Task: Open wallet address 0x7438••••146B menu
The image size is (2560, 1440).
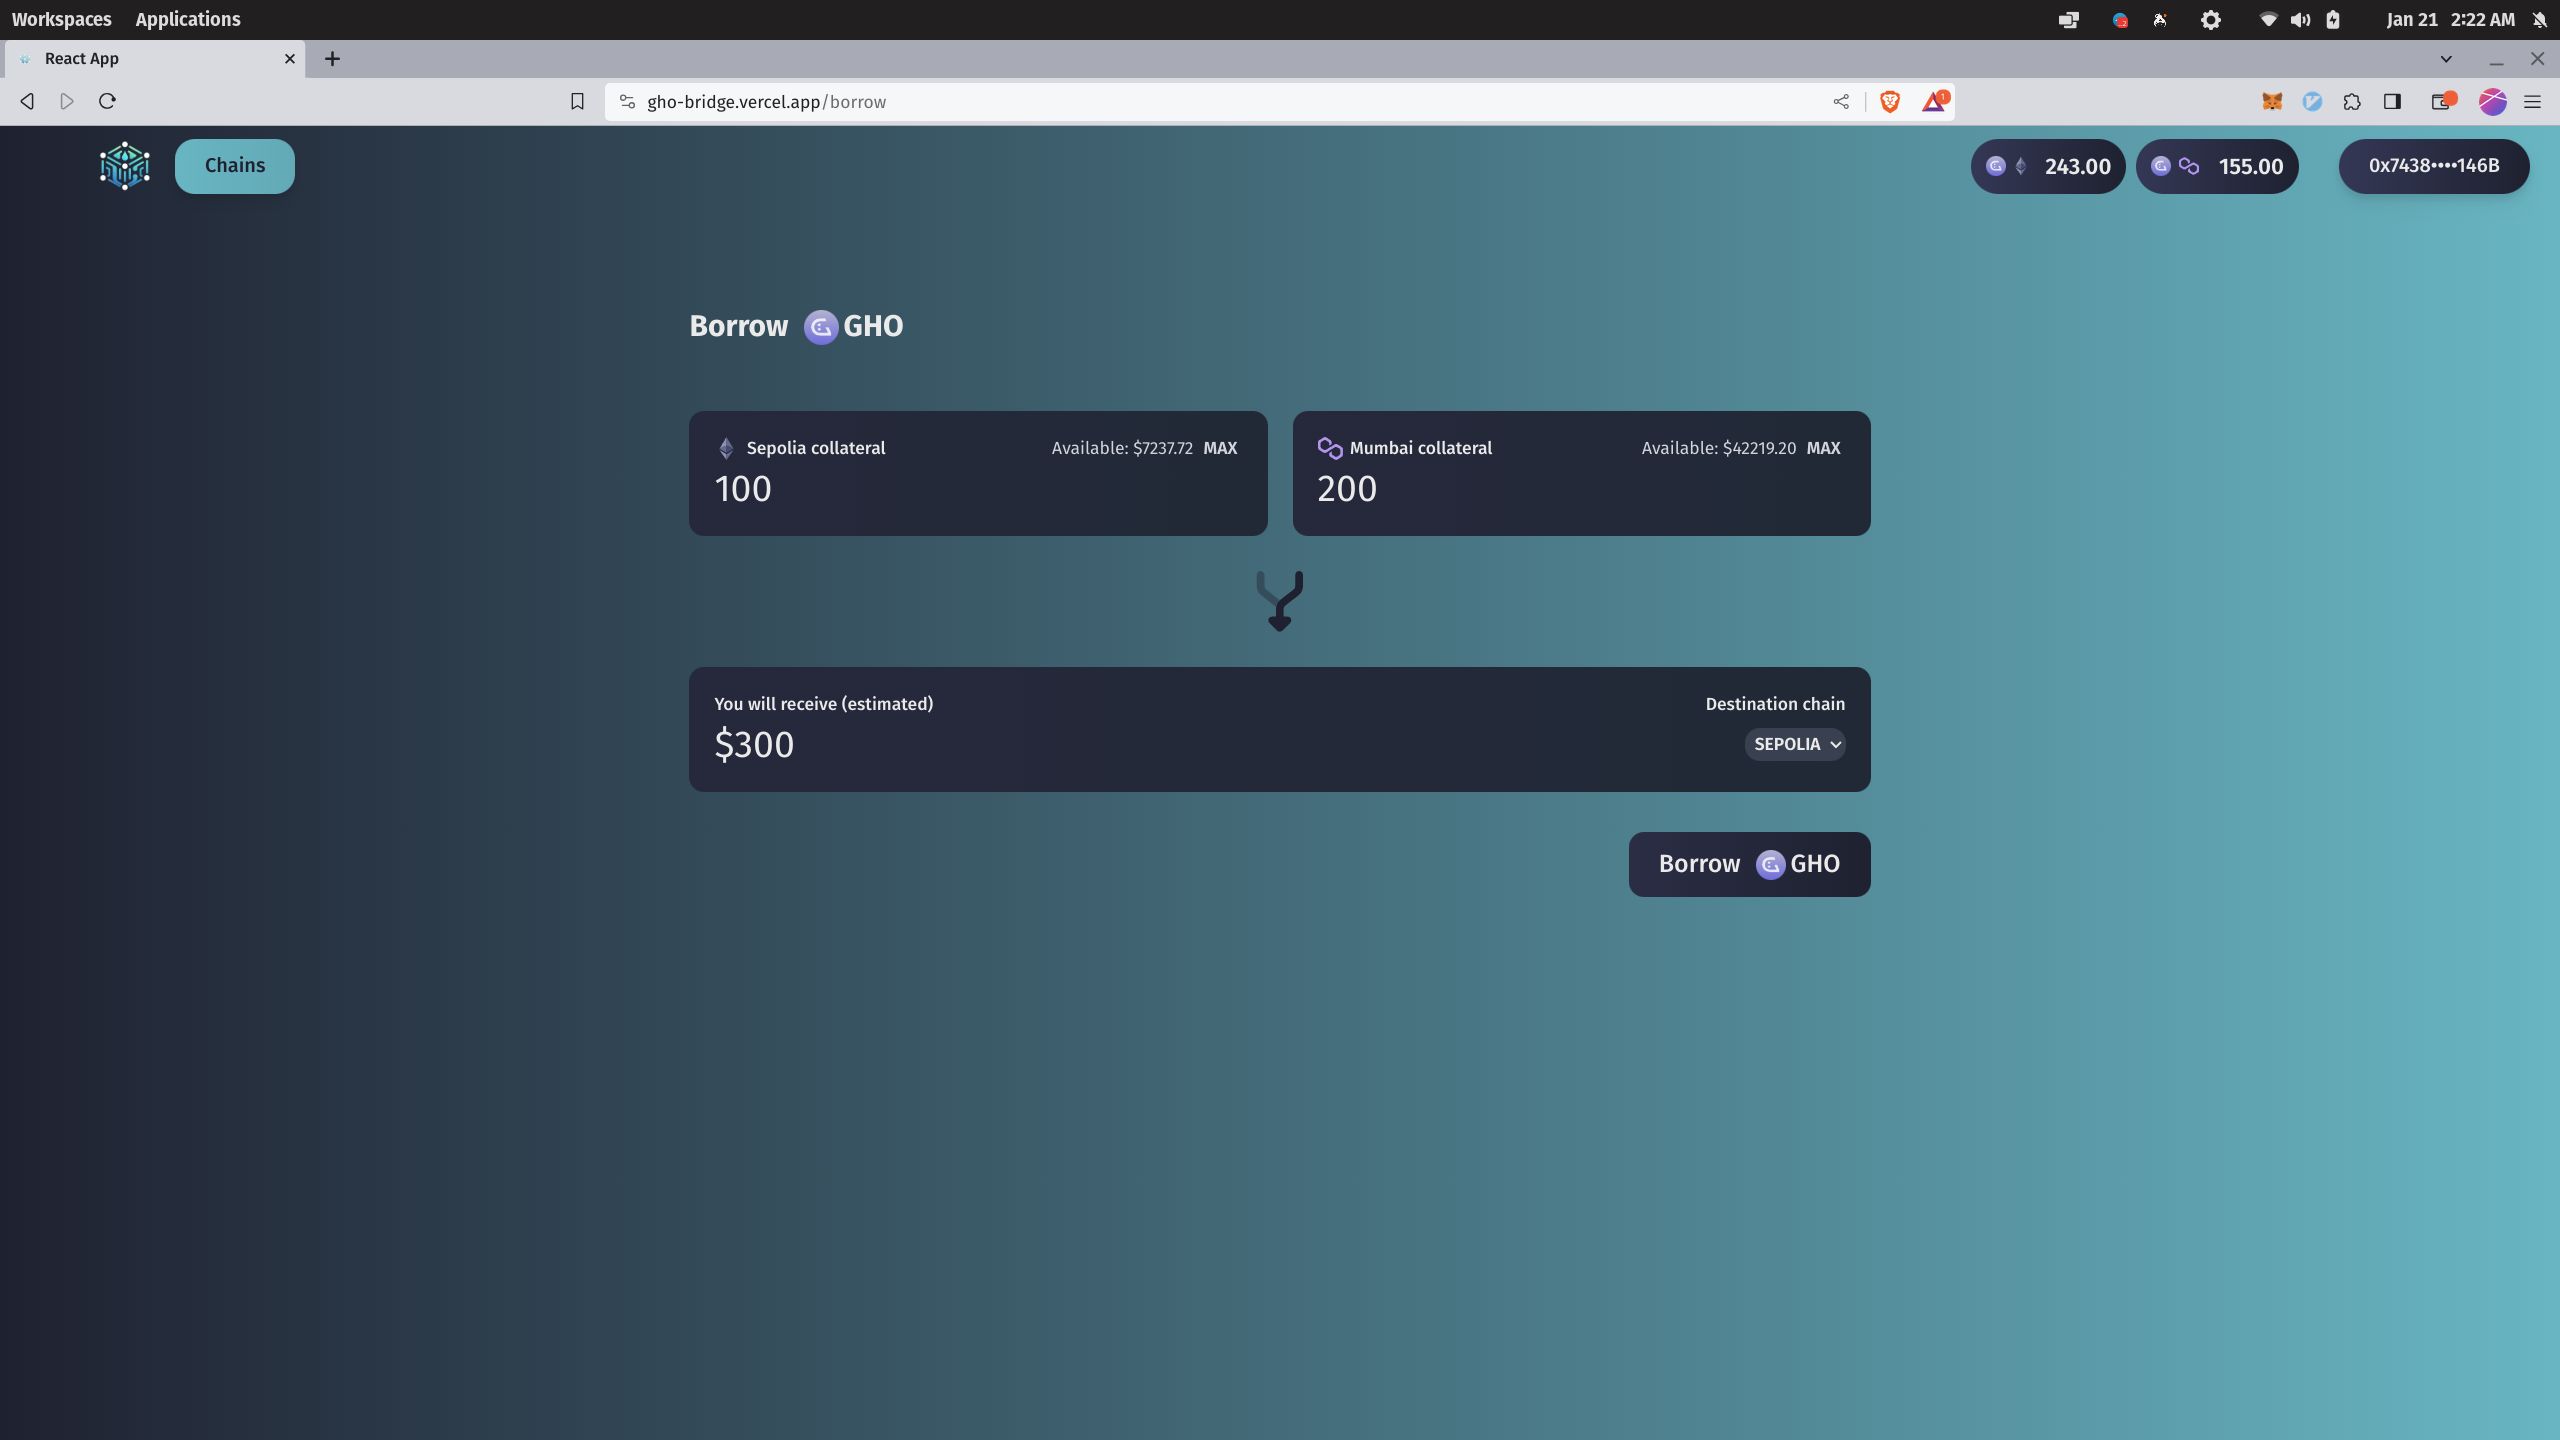Action: (x=2434, y=166)
